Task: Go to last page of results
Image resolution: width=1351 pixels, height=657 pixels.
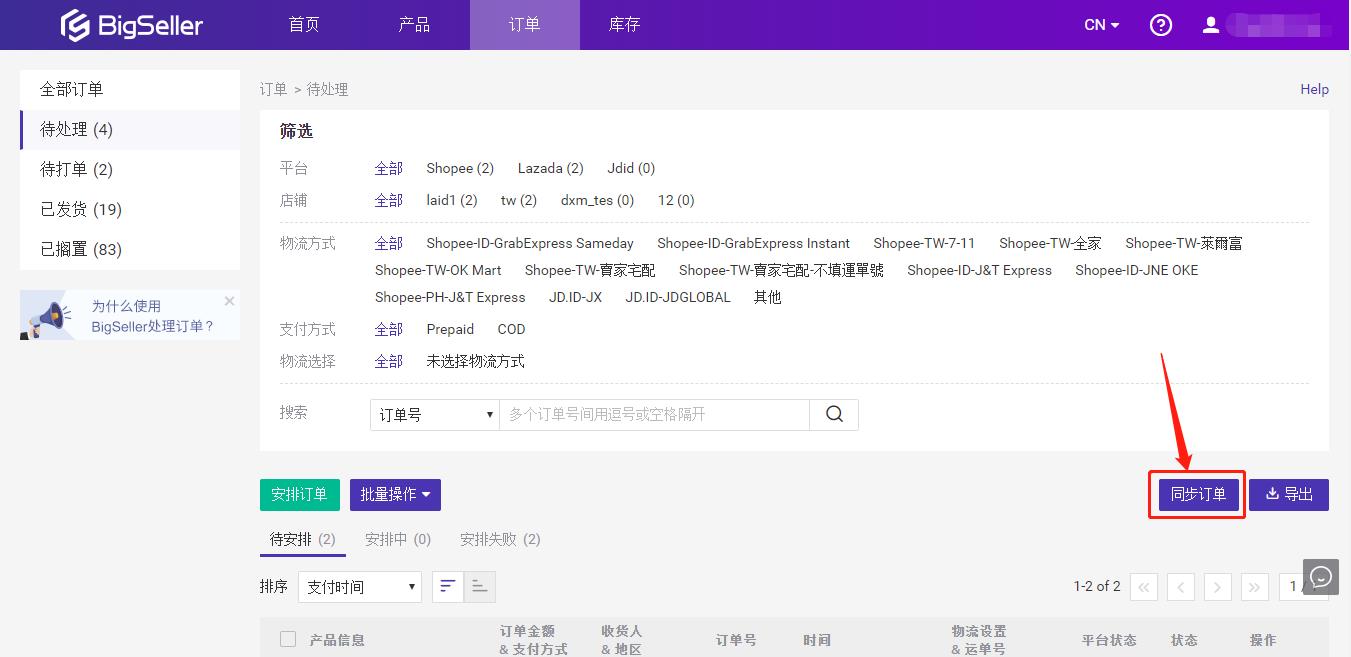Action: click(x=1254, y=587)
